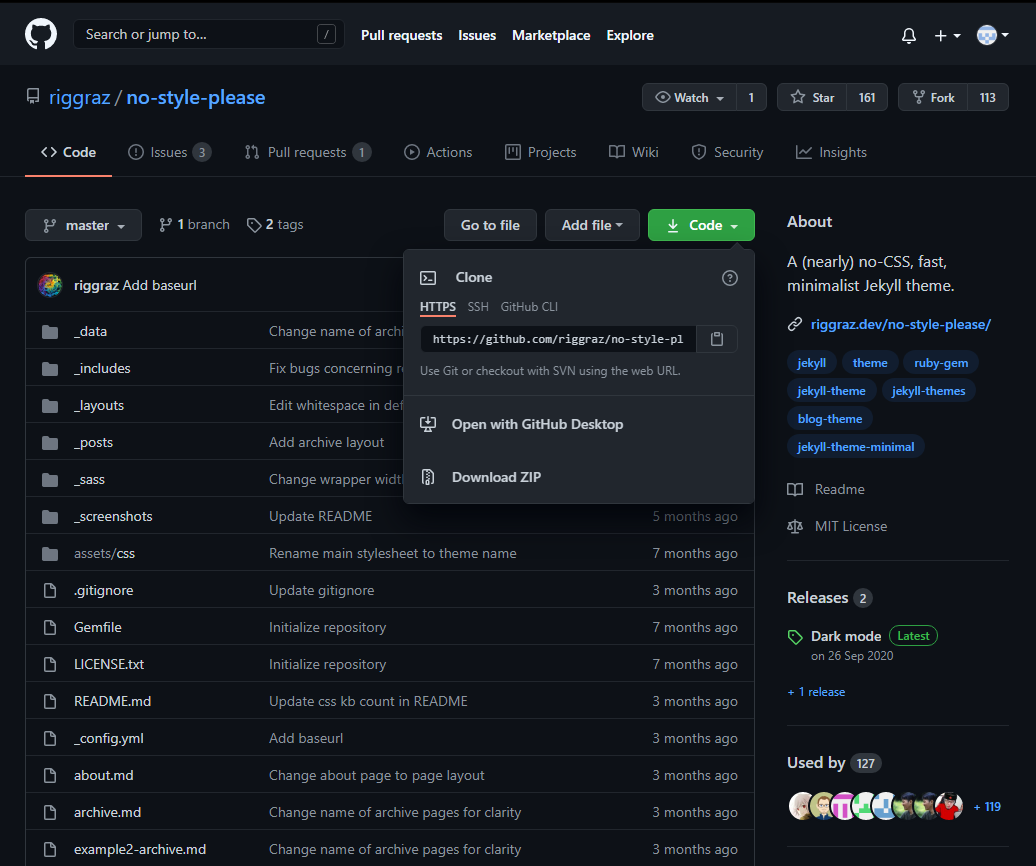The width and height of the screenshot is (1036, 866).
Task: Click the ruby-gem topic tag
Action: pos(941,363)
